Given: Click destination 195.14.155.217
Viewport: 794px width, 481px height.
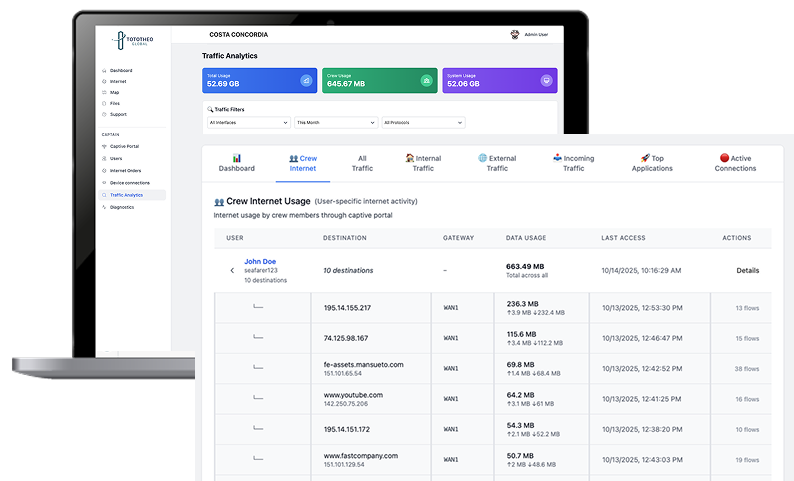Looking at the screenshot, I should click(347, 307).
